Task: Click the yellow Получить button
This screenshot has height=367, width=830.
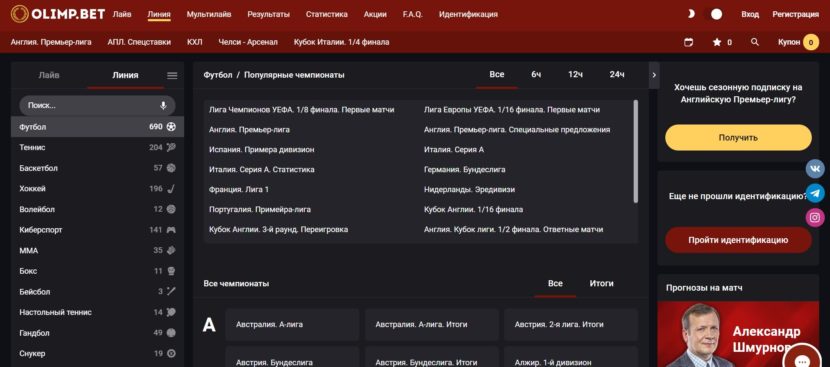Action: point(738,138)
